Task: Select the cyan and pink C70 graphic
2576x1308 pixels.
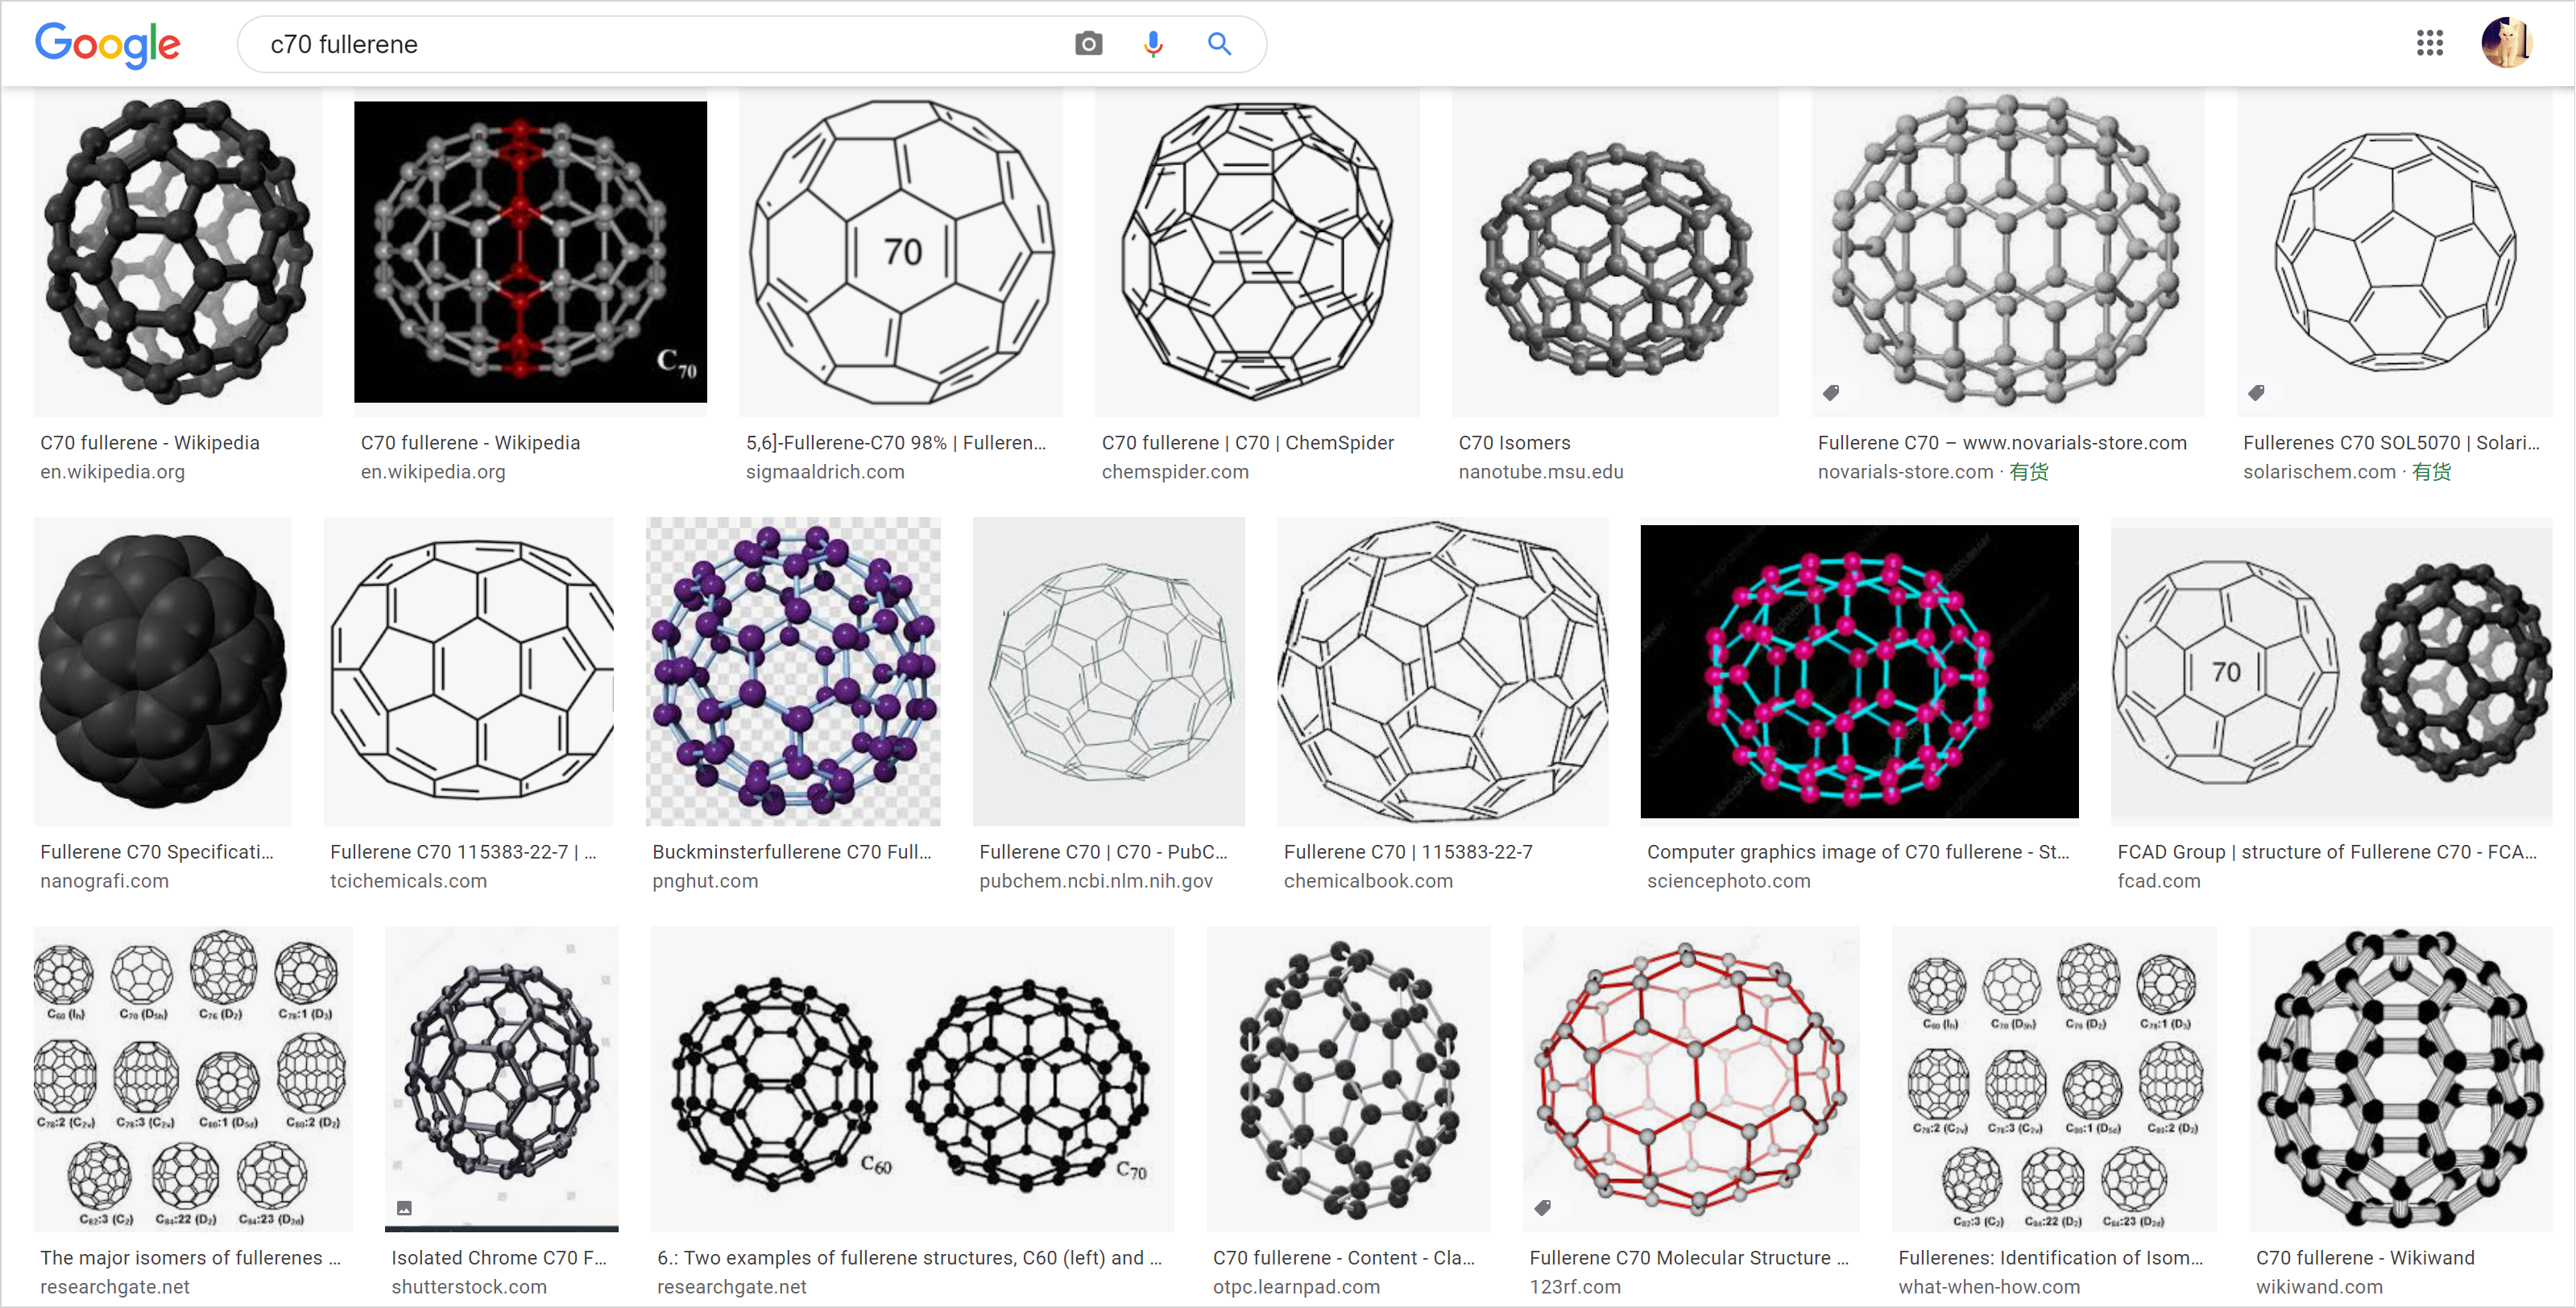Action: point(1858,672)
